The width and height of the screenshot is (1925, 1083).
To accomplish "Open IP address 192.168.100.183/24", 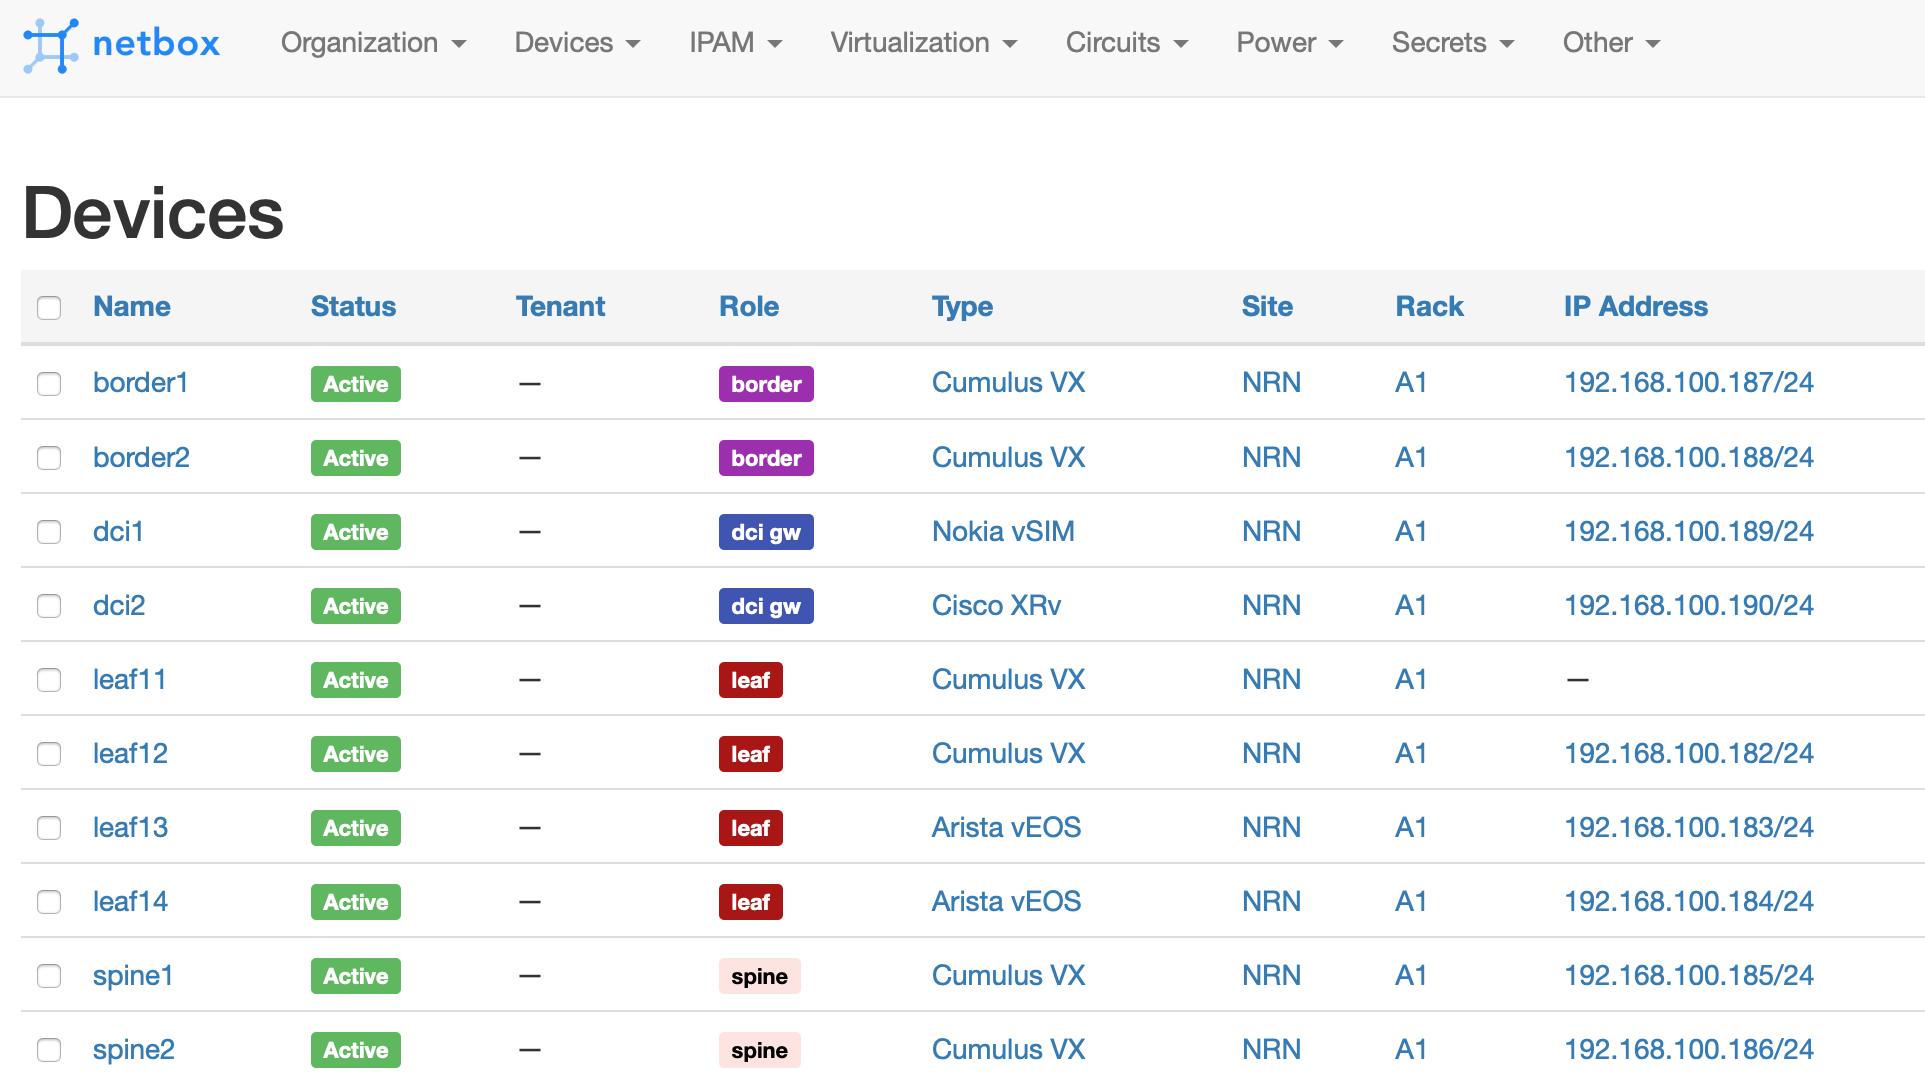I will (1688, 827).
